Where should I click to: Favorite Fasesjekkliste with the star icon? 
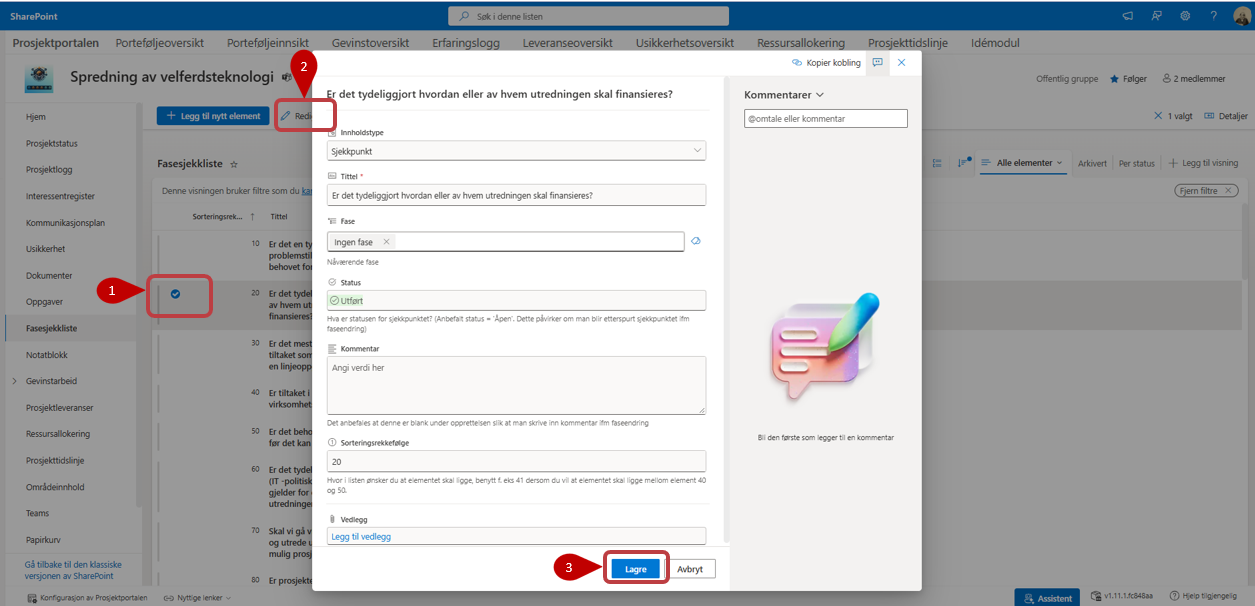pyautogui.click(x=234, y=163)
